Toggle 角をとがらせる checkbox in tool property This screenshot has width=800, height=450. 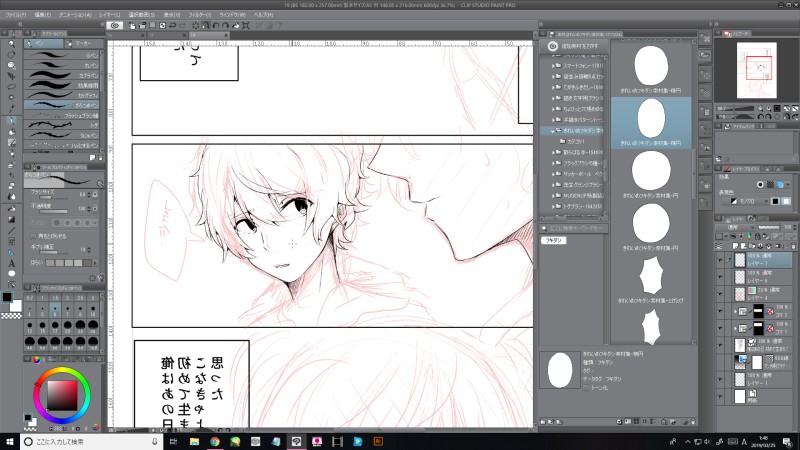pyautogui.click(x=33, y=236)
